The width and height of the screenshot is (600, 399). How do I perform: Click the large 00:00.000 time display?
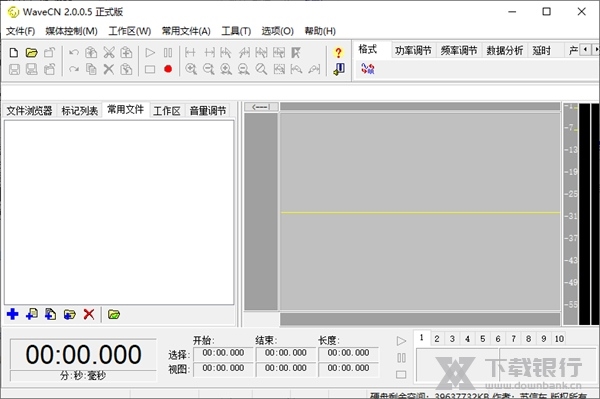tap(83, 354)
